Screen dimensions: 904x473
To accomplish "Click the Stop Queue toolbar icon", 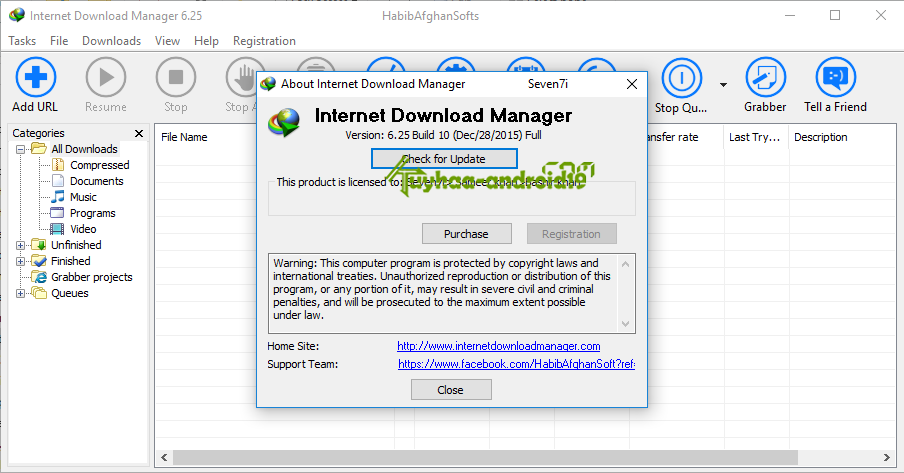I will point(681,77).
